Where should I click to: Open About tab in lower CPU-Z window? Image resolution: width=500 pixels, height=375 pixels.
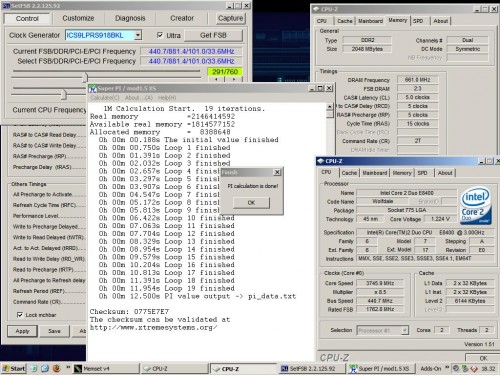click(445, 173)
